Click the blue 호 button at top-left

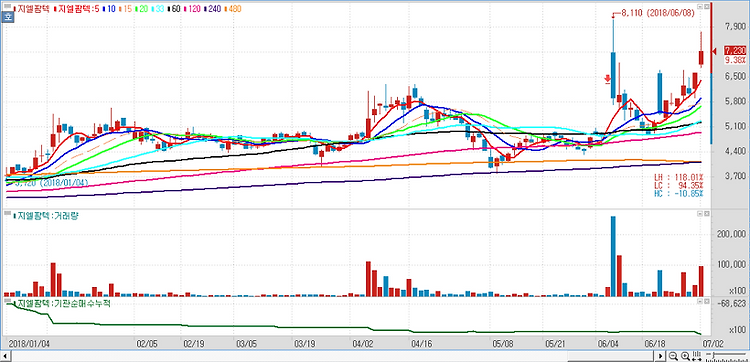[7, 17]
